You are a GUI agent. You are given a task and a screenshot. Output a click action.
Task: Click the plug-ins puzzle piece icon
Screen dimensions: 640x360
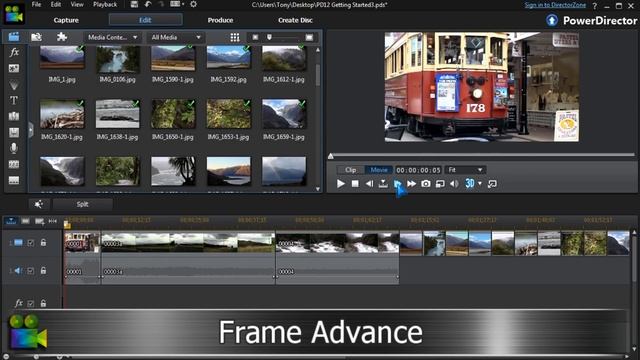coord(62,37)
